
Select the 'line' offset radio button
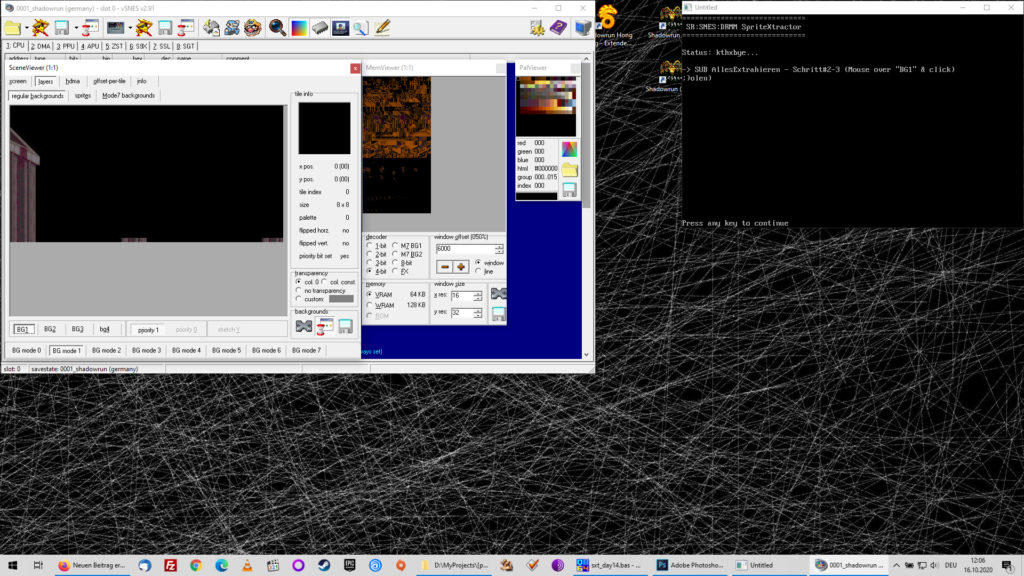tap(479, 272)
